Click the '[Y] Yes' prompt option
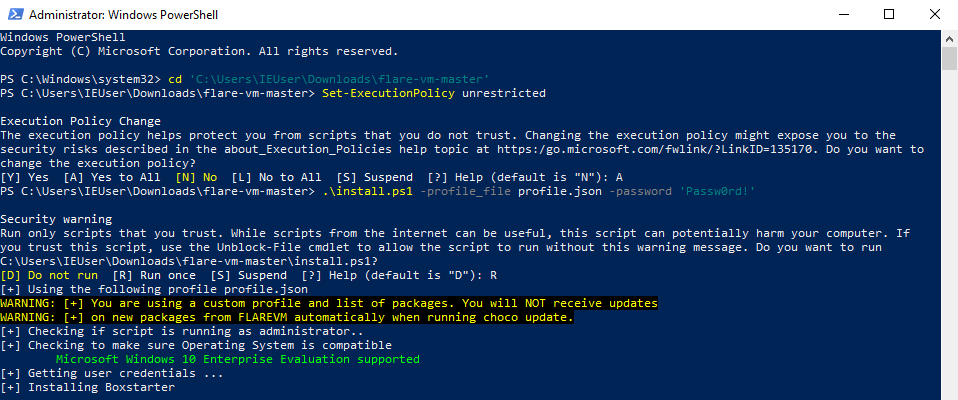 pos(26,177)
